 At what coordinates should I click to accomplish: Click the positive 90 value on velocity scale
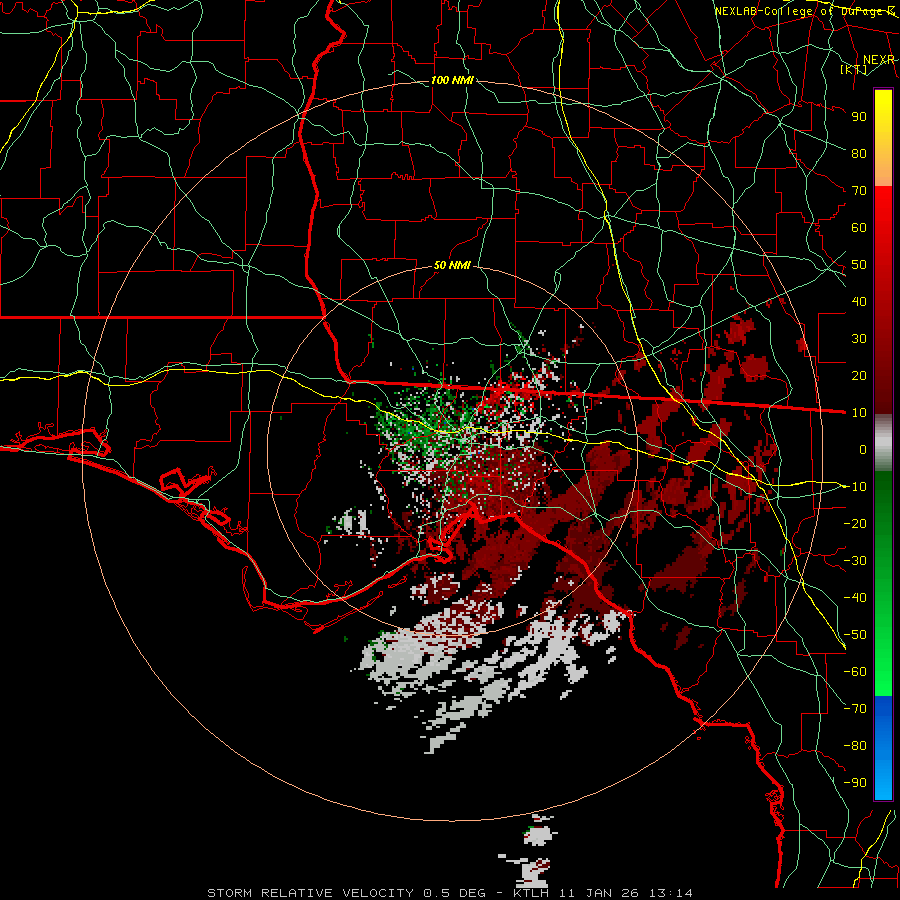tap(859, 117)
